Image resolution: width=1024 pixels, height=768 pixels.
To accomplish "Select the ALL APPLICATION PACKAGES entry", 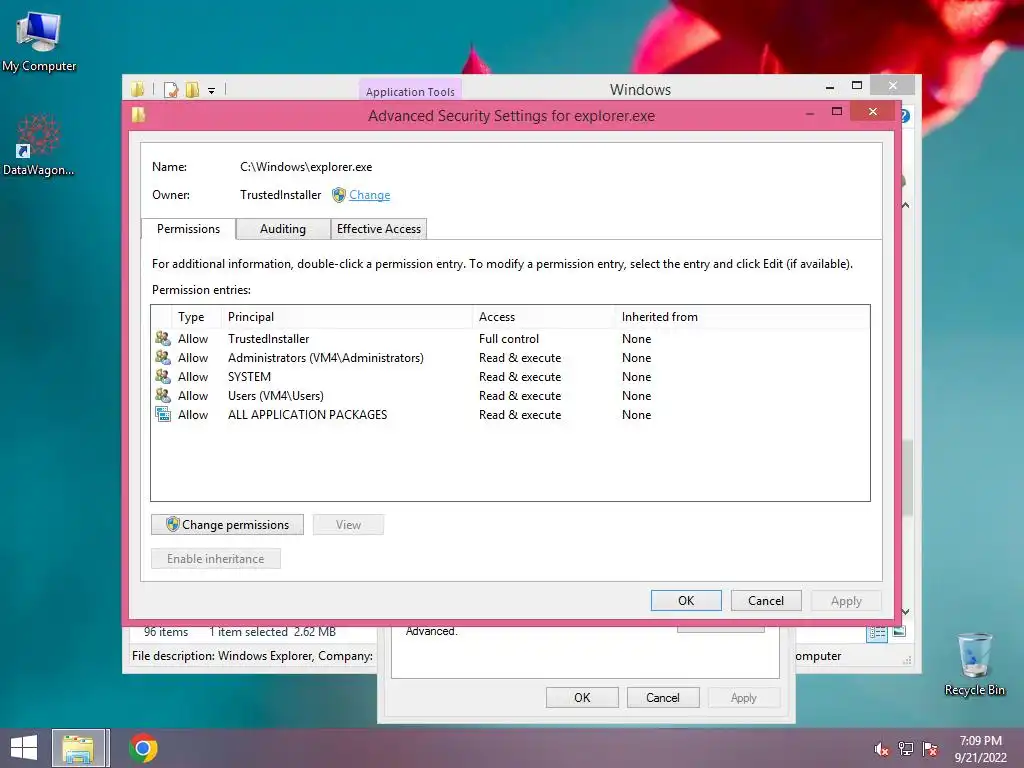I will click(x=510, y=415).
